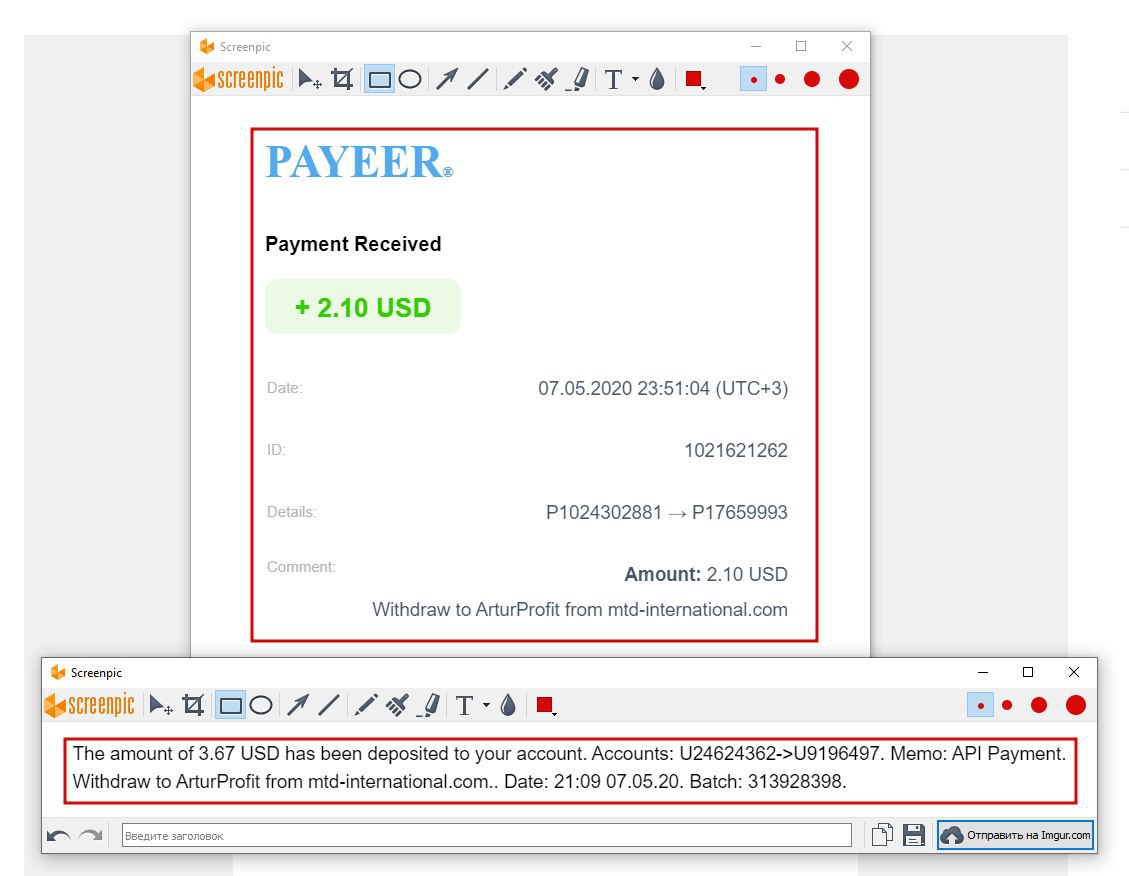Choose rectangle tool in bottom Screenpic window
This screenshot has height=876, width=1129.
tap(230, 705)
